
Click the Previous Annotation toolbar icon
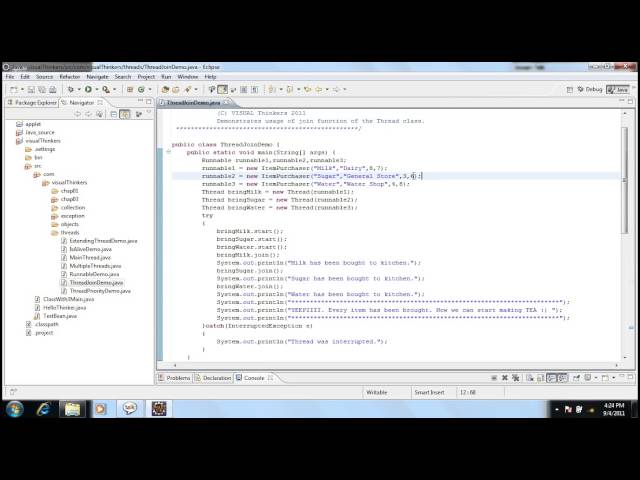[x=290, y=89]
